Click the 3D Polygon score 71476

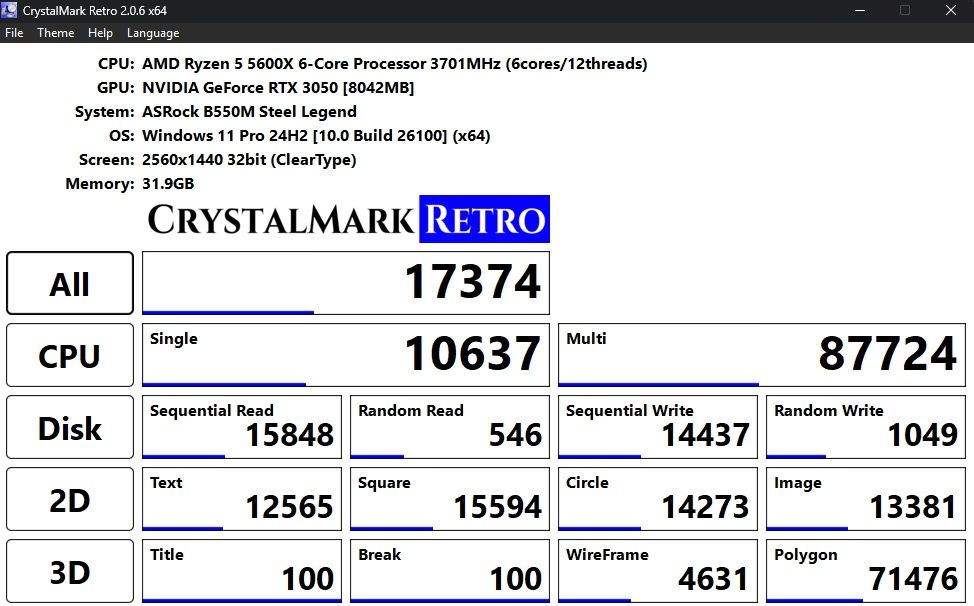pyautogui.click(x=866, y=571)
